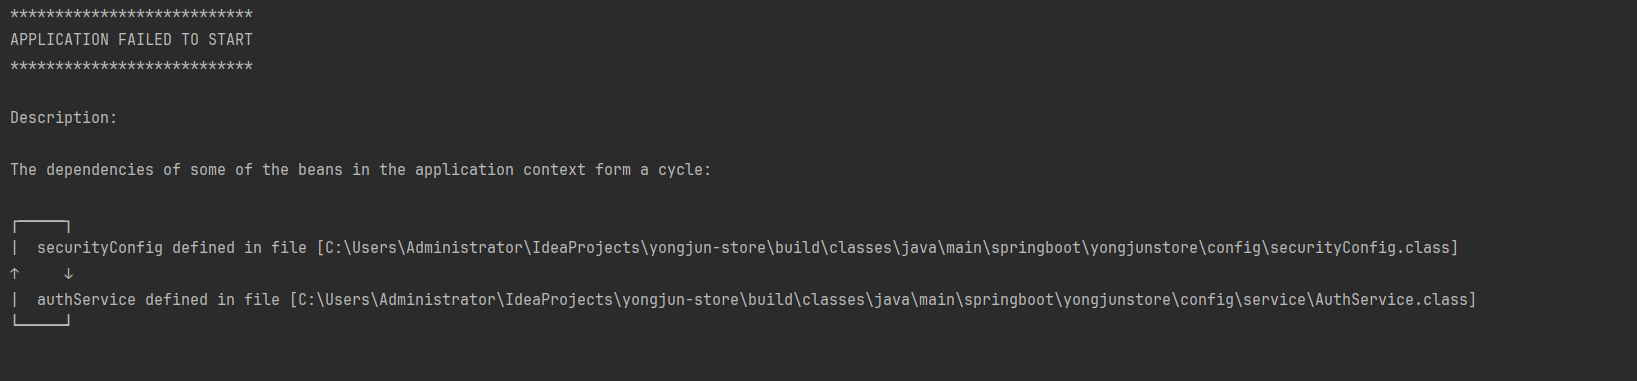Click the asterisk line below the failure title
Viewport: 1637px width, 381px height.
tap(131, 67)
